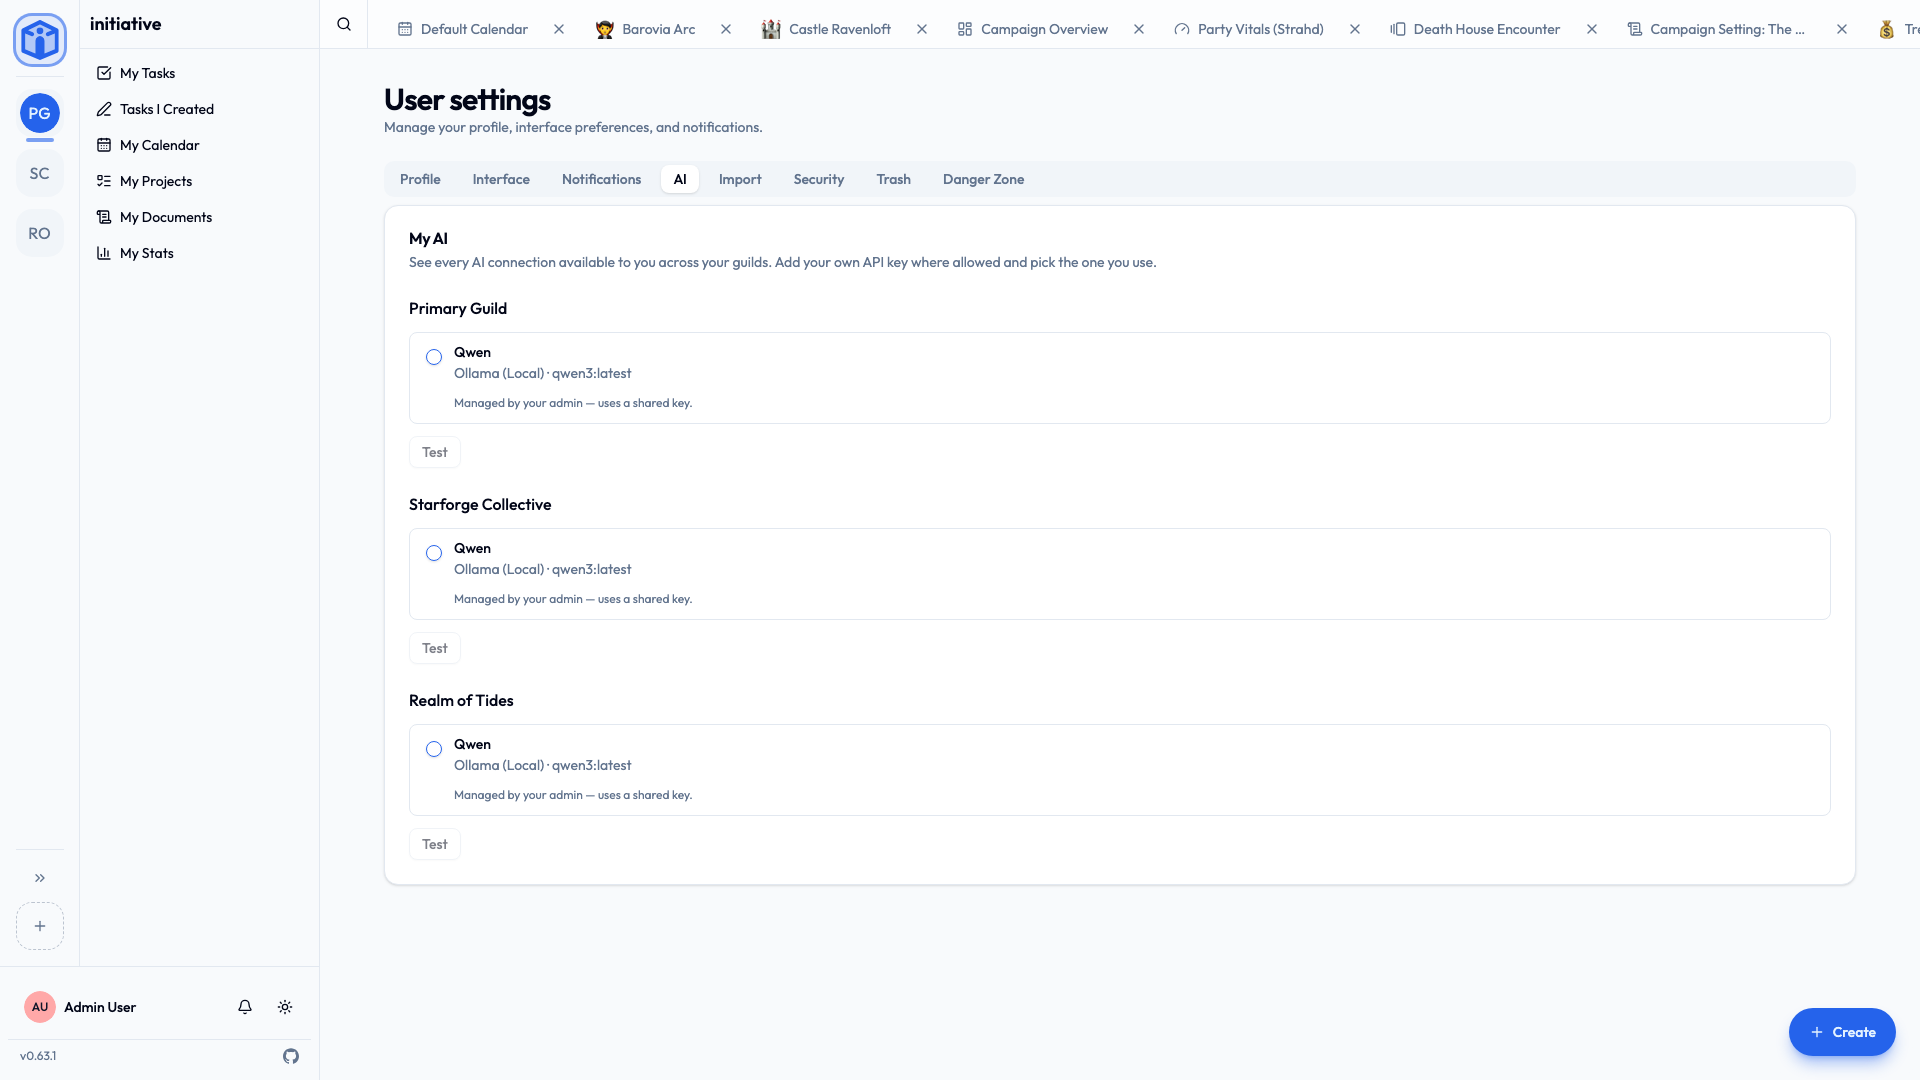Select the PG guild avatar
1920x1080 pixels.
(x=40, y=113)
